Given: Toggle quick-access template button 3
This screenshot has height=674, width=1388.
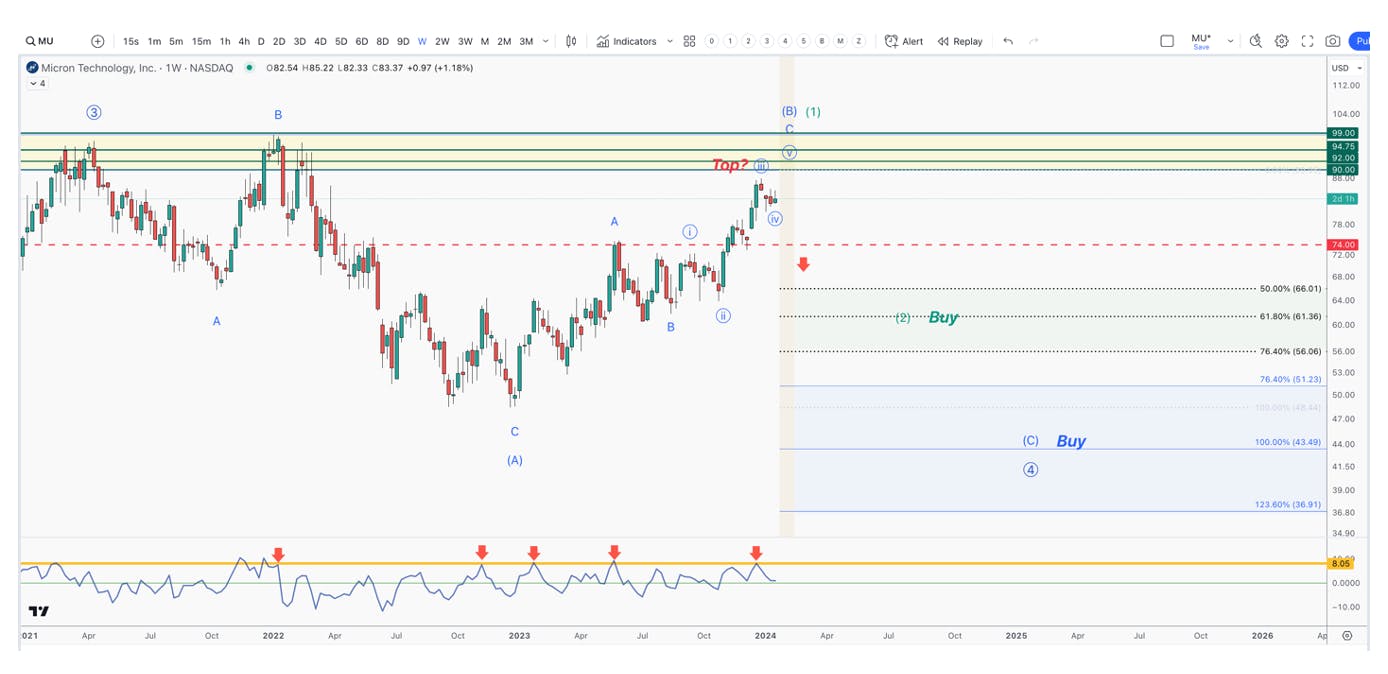Looking at the screenshot, I should pos(766,41).
